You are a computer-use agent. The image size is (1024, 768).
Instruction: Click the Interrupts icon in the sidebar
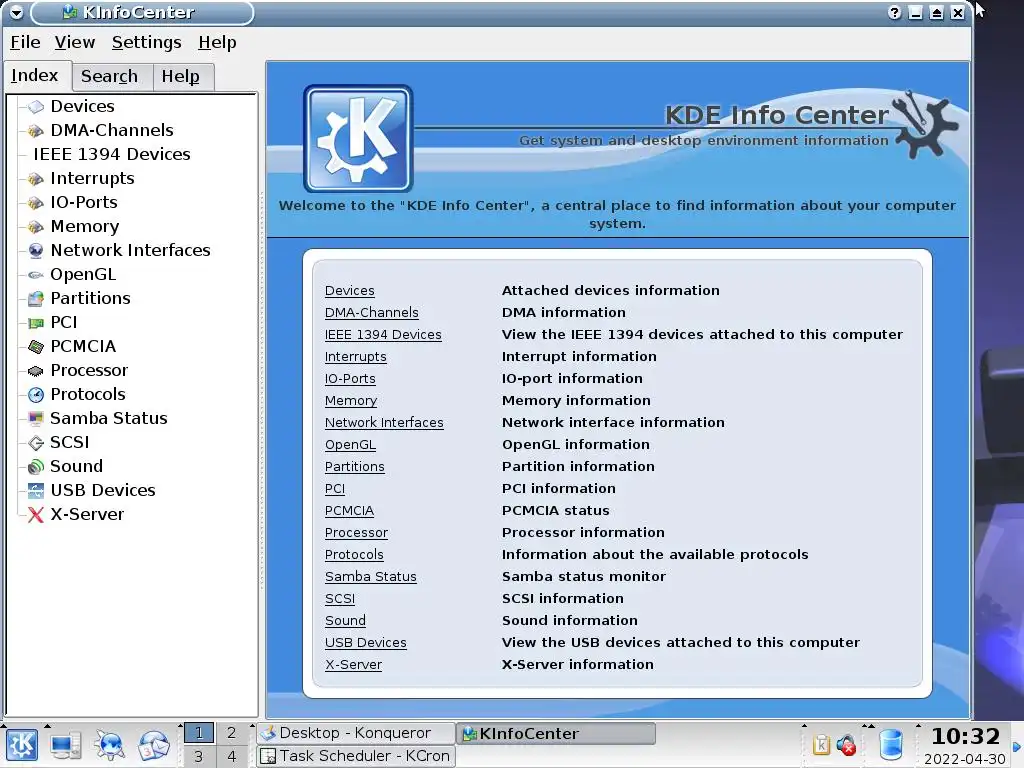tap(36, 178)
